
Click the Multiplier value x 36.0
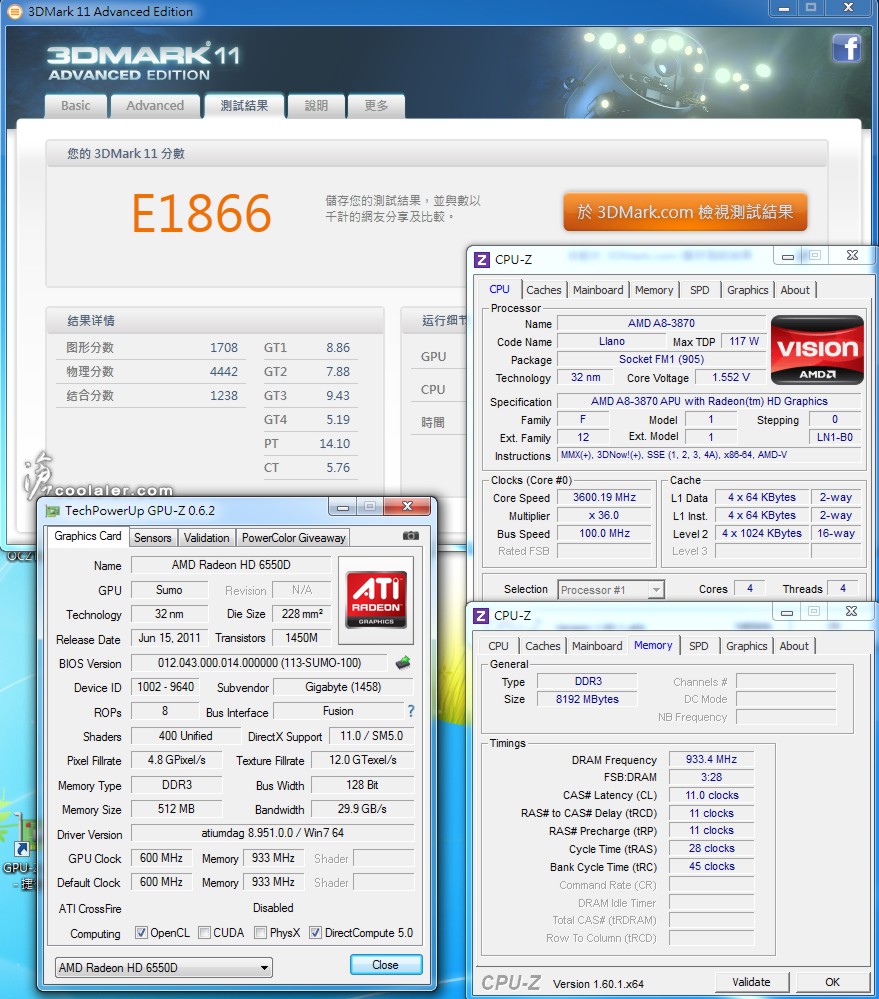(x=604, y=515)
